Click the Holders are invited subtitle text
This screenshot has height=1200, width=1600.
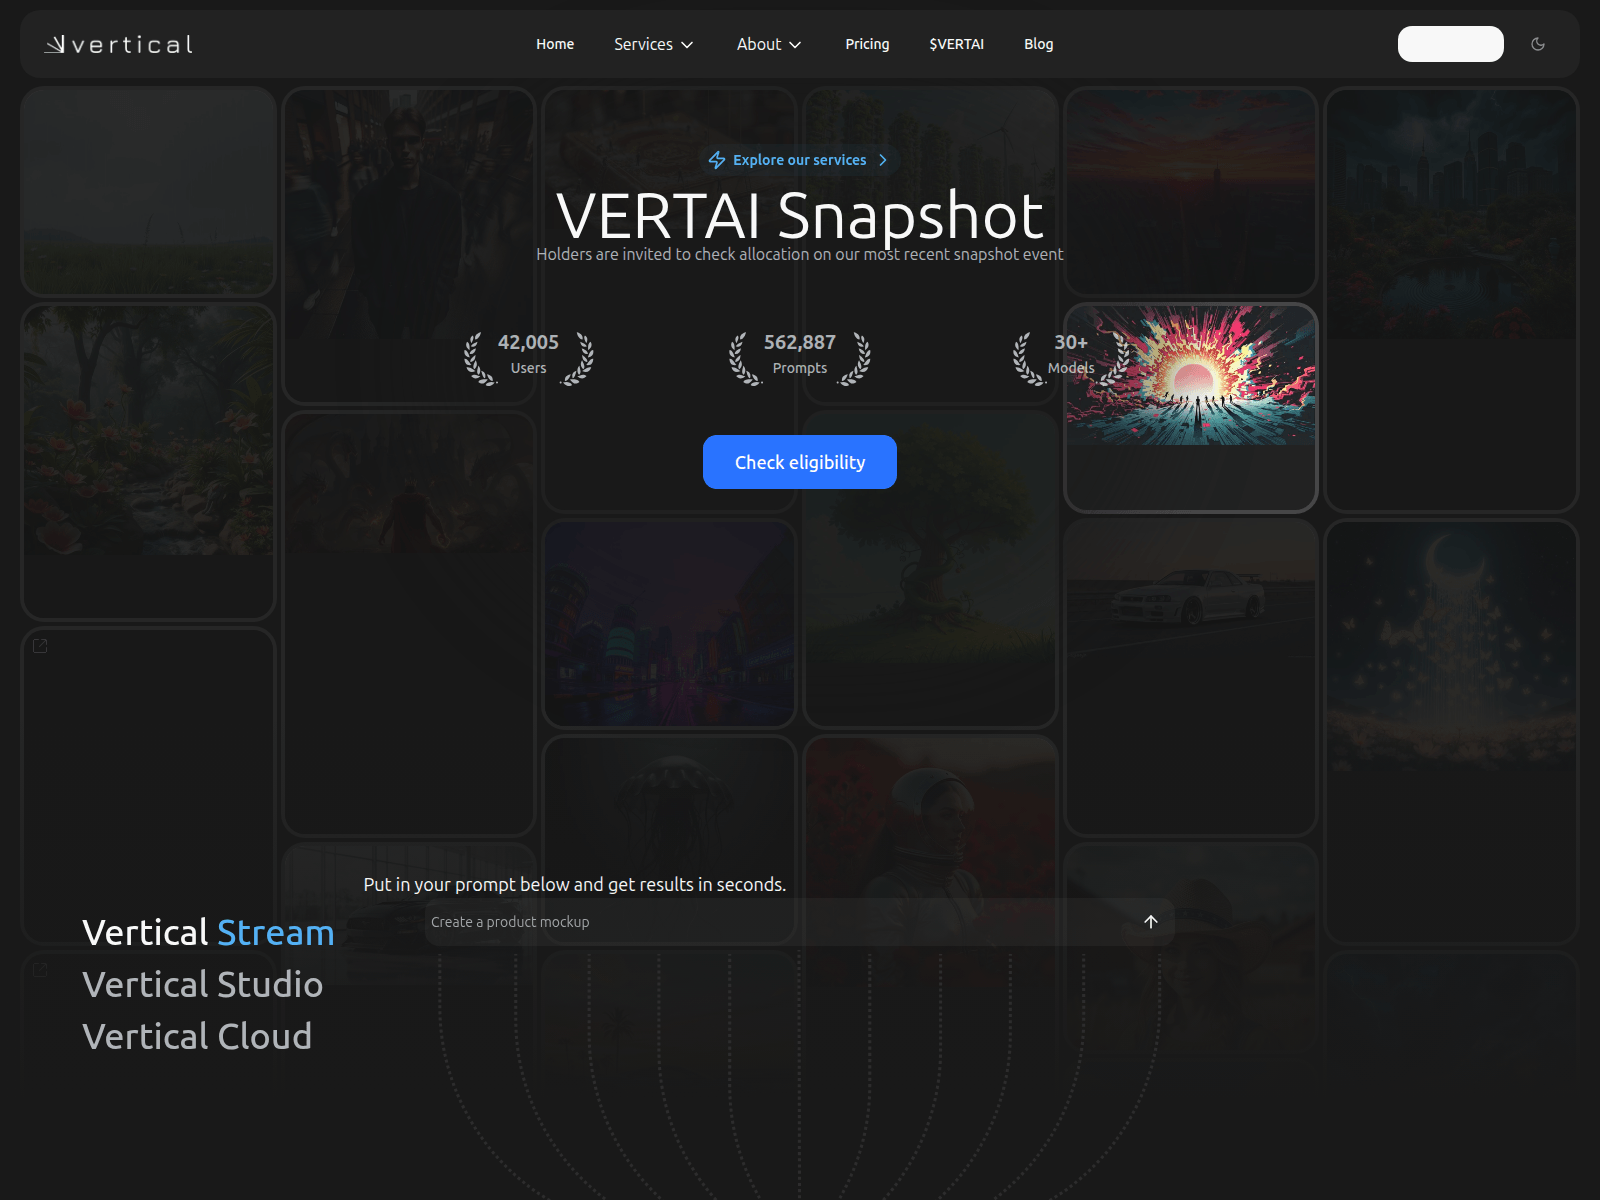tap(800, 254)
